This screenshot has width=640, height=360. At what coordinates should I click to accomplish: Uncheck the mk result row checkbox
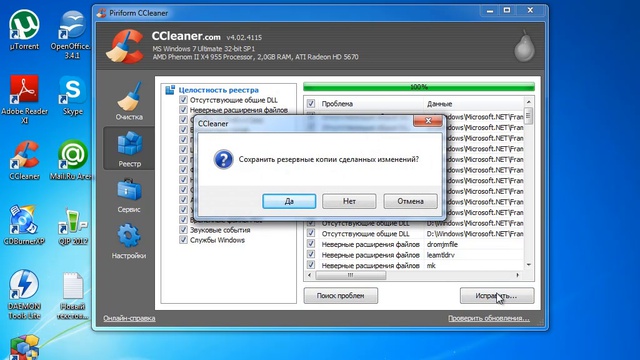(311, 265)
